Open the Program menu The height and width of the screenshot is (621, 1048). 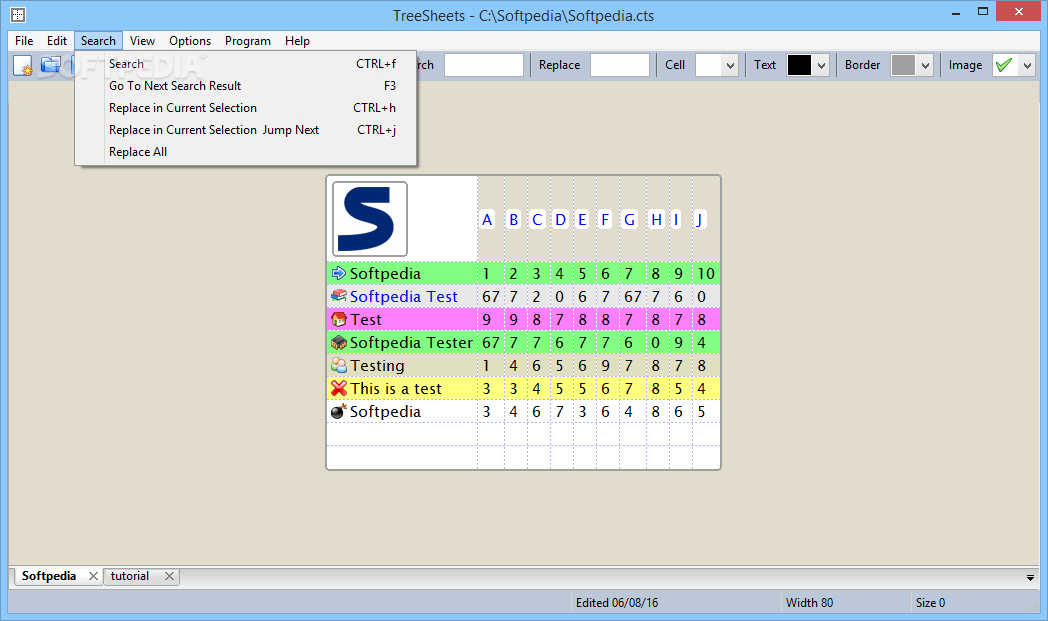pyautogui.click(x=248, y=41)
